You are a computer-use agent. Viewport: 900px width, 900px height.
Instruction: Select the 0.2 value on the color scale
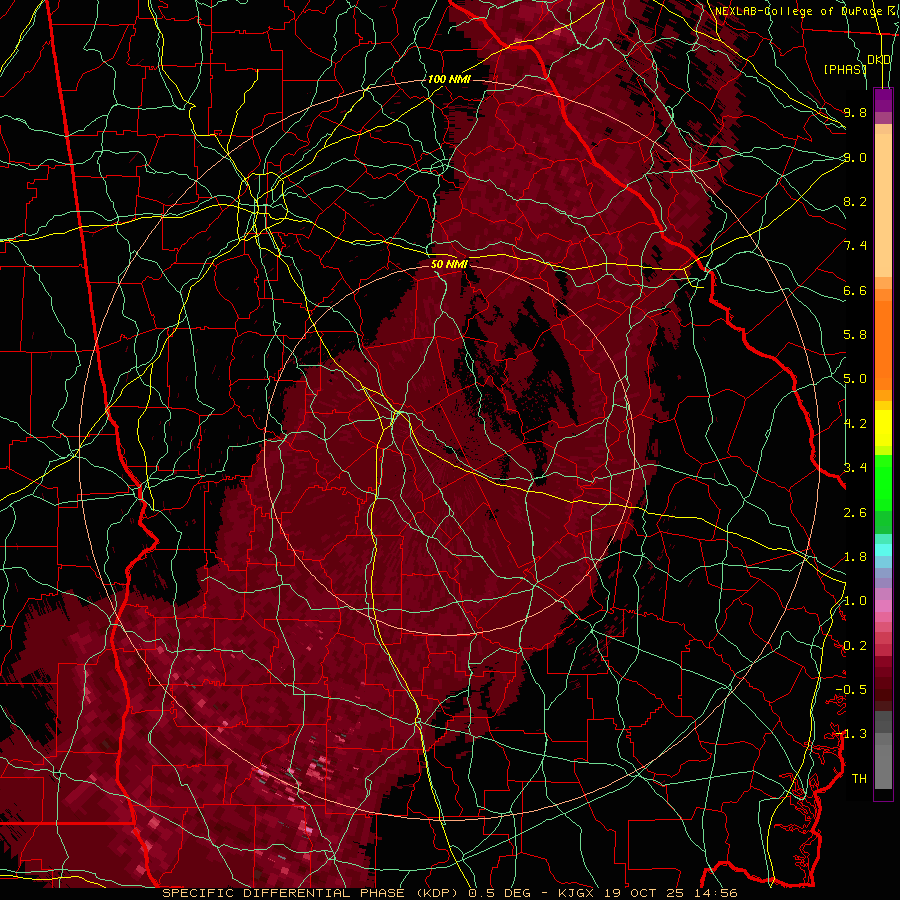click(x=855, y=646)
